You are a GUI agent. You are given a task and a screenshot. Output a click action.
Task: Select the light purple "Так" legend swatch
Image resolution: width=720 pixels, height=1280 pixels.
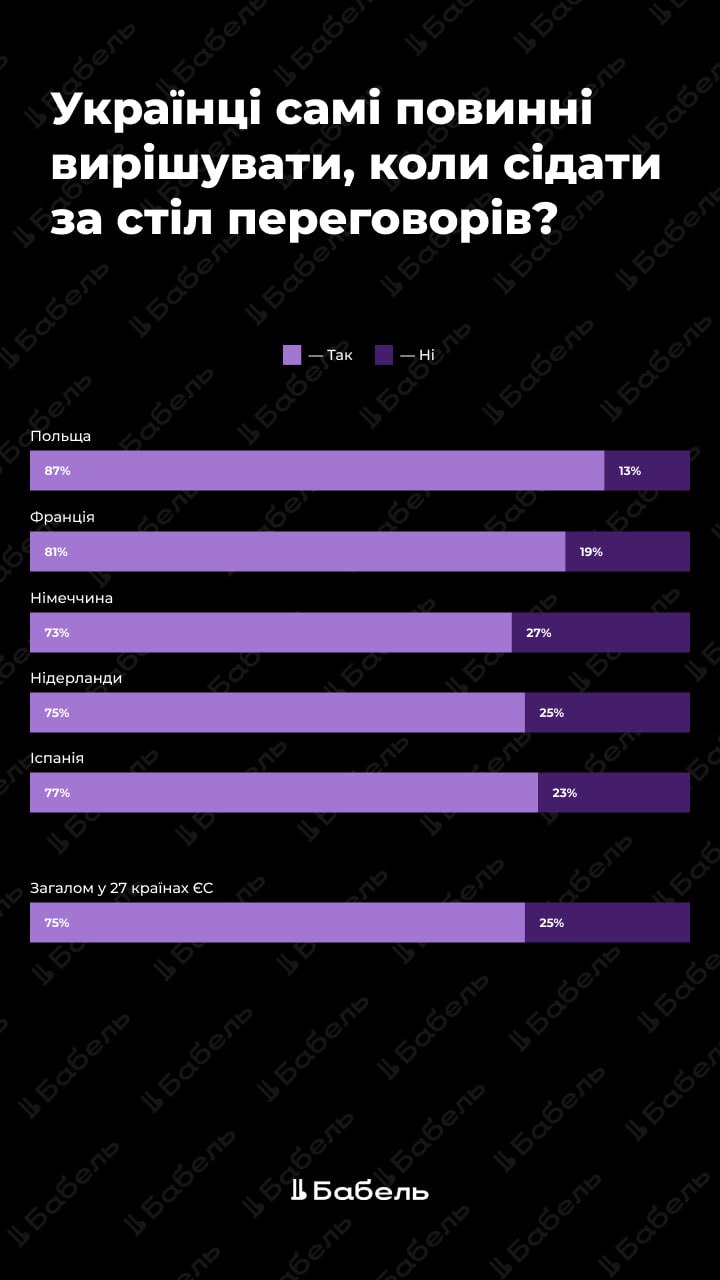coord(292,355)
